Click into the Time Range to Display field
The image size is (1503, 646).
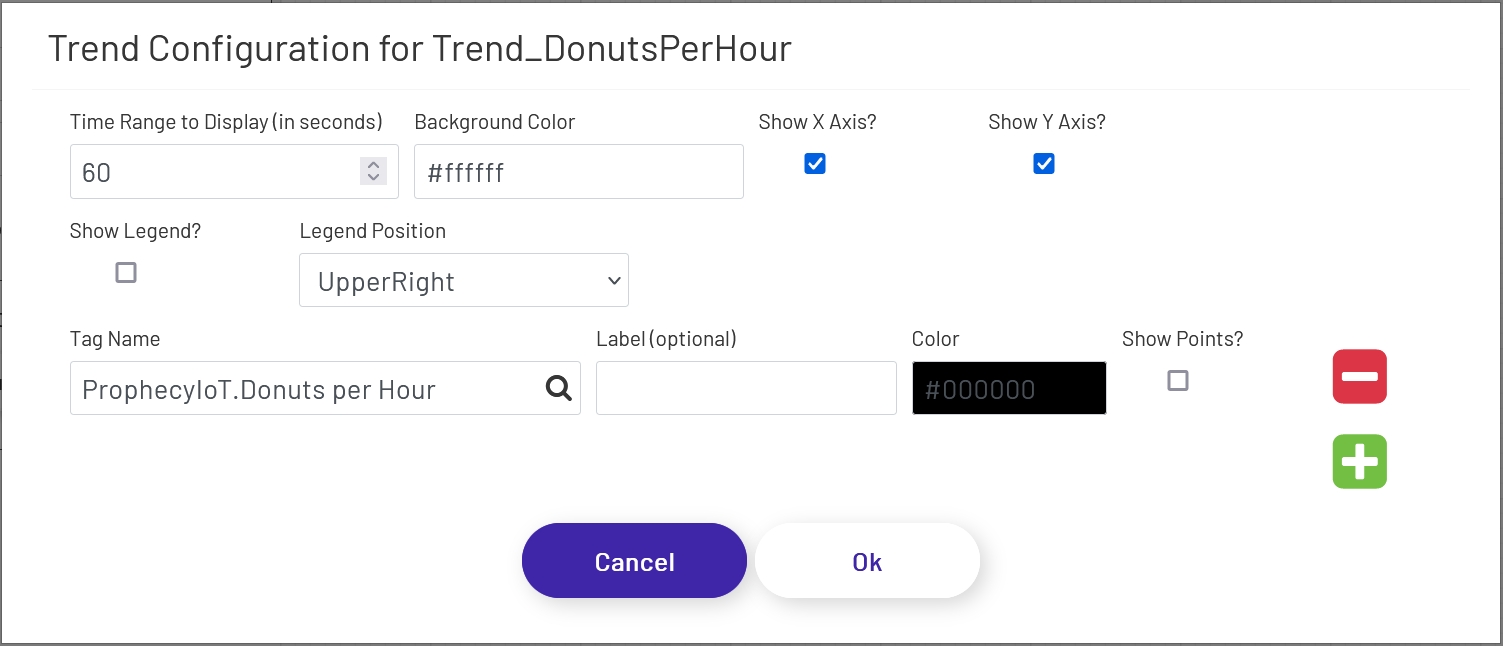pyautogui.click(x=210, y=172)
